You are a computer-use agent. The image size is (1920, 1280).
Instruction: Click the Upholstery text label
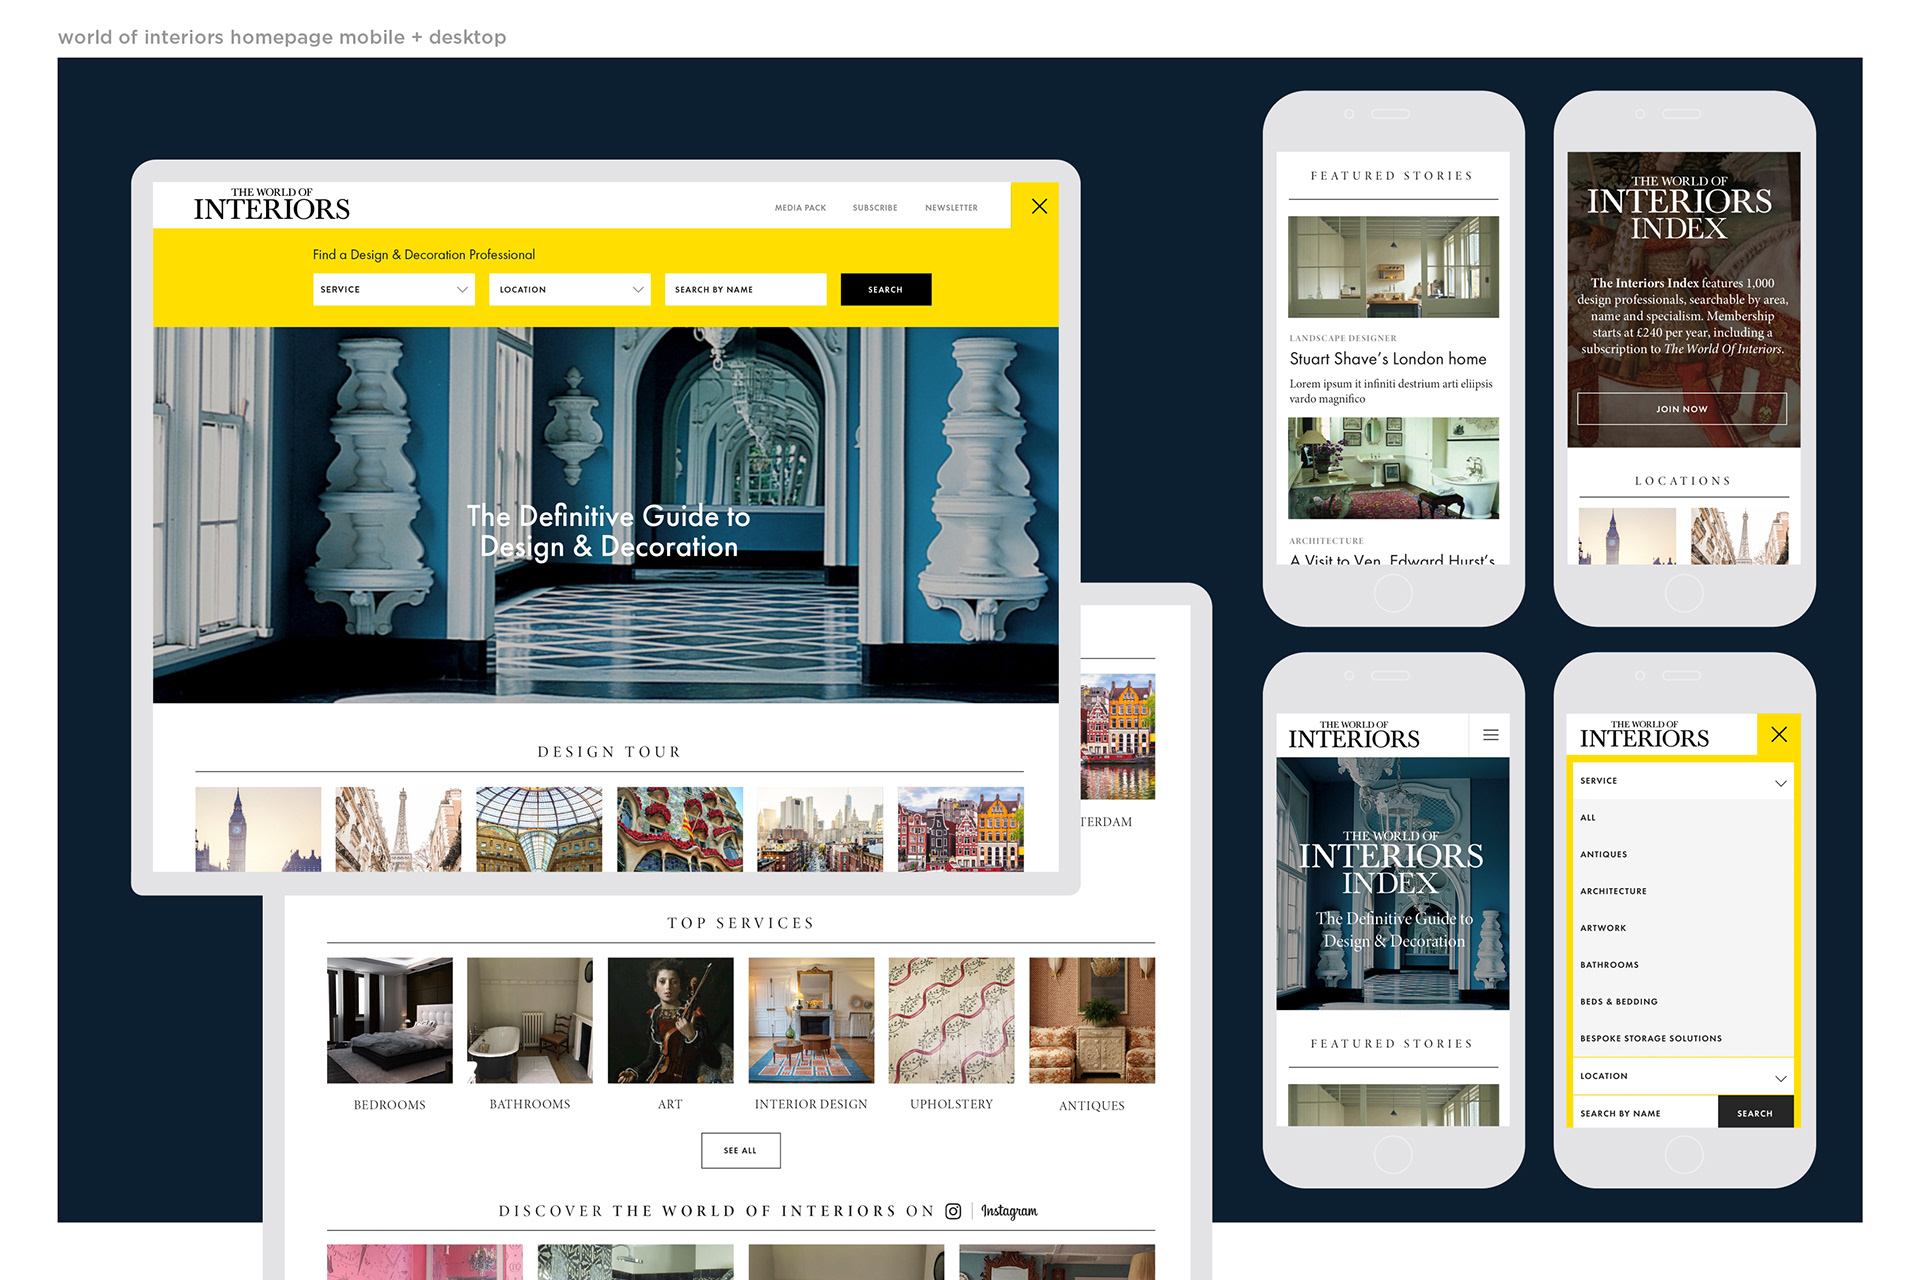pos(952,1104)
